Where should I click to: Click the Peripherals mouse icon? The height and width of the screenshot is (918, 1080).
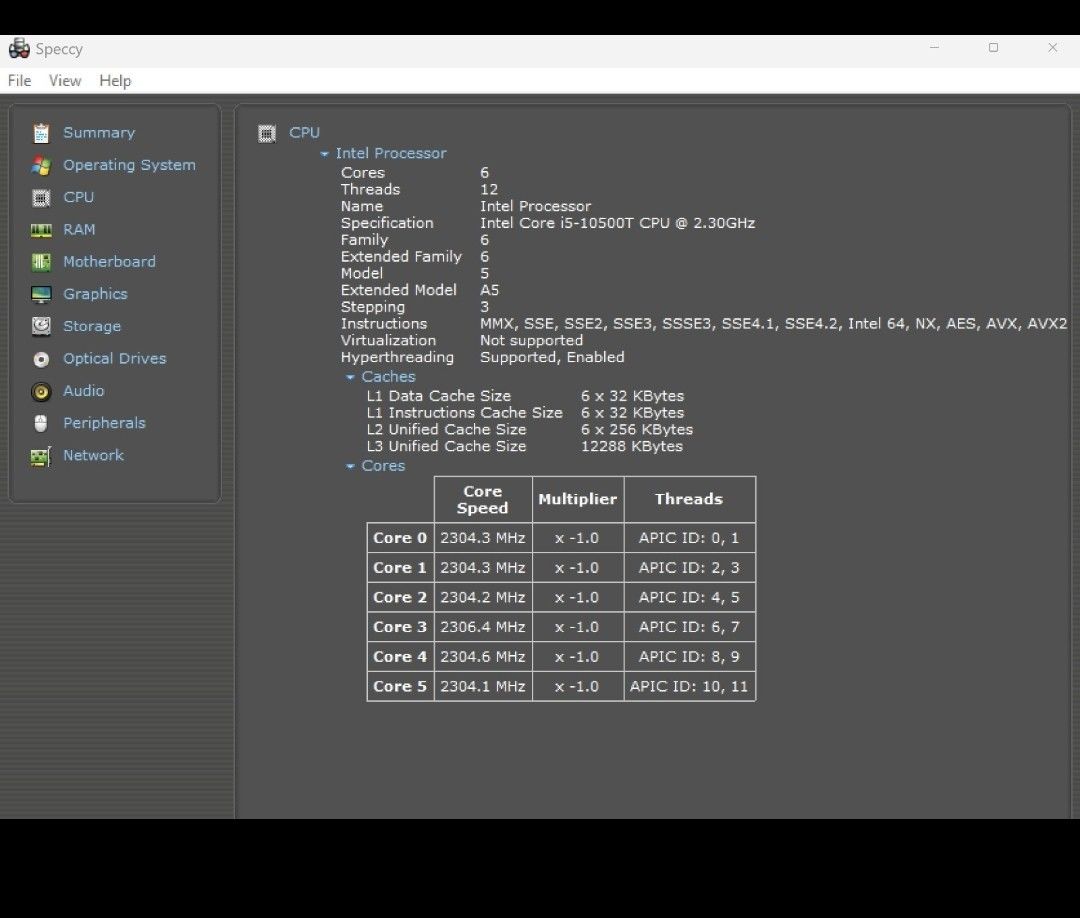pyautogui.click(x=41, y=423)
